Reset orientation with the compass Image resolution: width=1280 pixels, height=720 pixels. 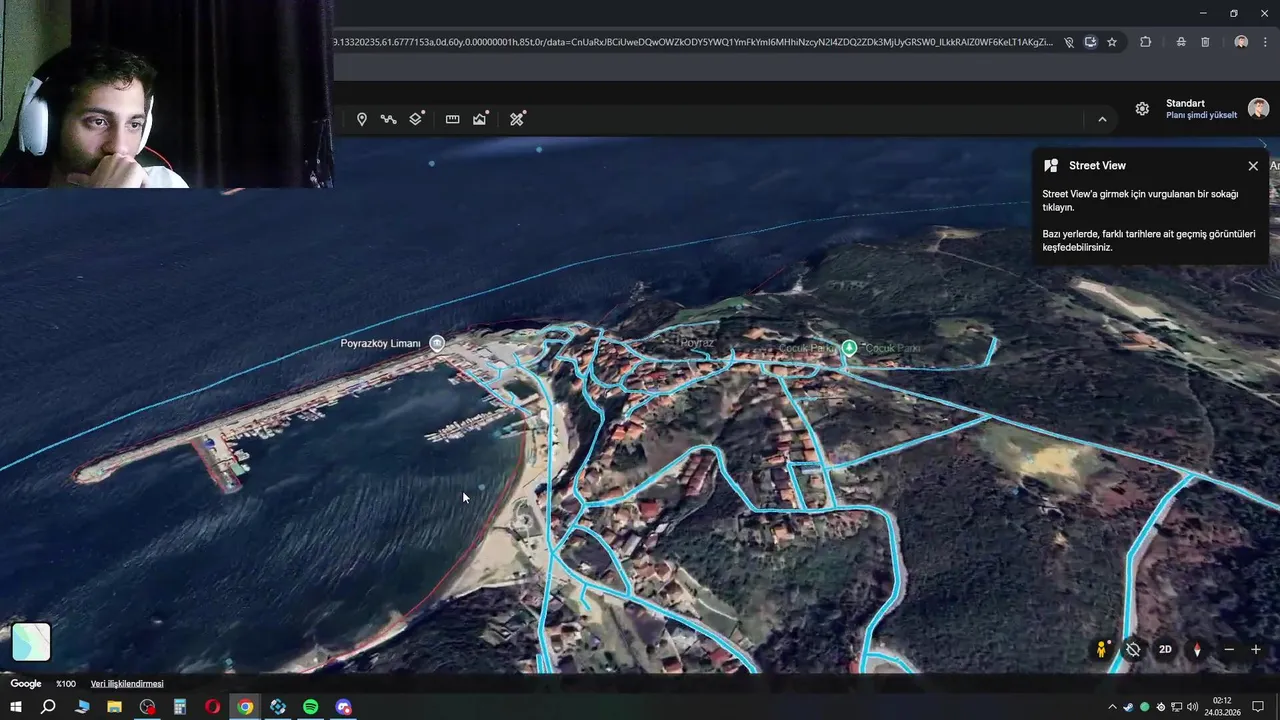click(1197, 649)
